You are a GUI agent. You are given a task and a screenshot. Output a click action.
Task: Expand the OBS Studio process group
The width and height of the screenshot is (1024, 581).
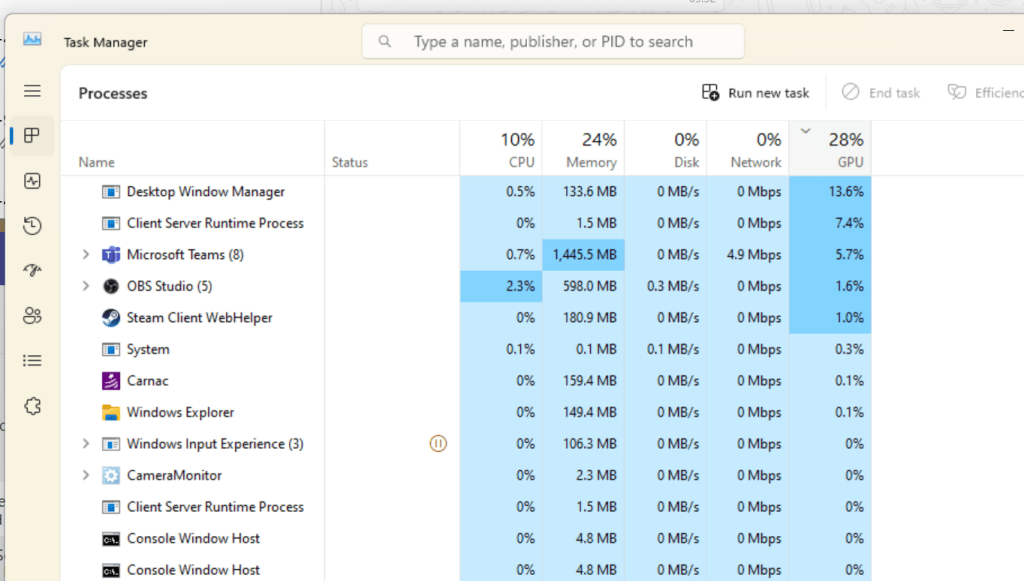coord(86,286)
